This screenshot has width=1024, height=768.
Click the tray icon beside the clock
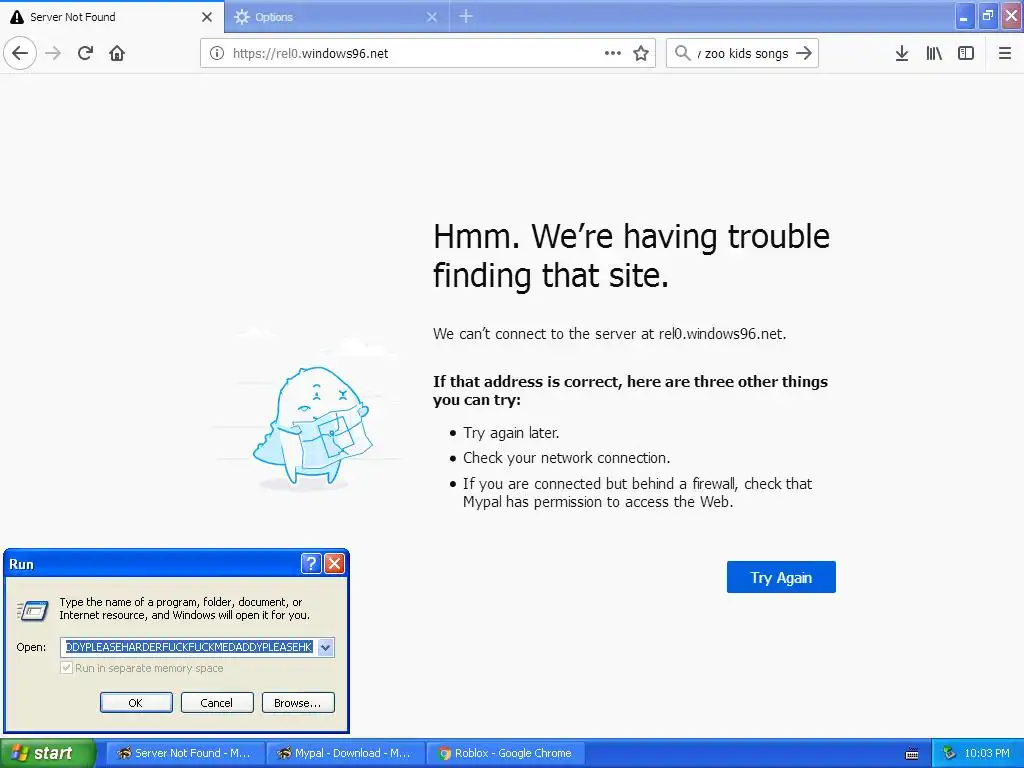click(949, 754)
